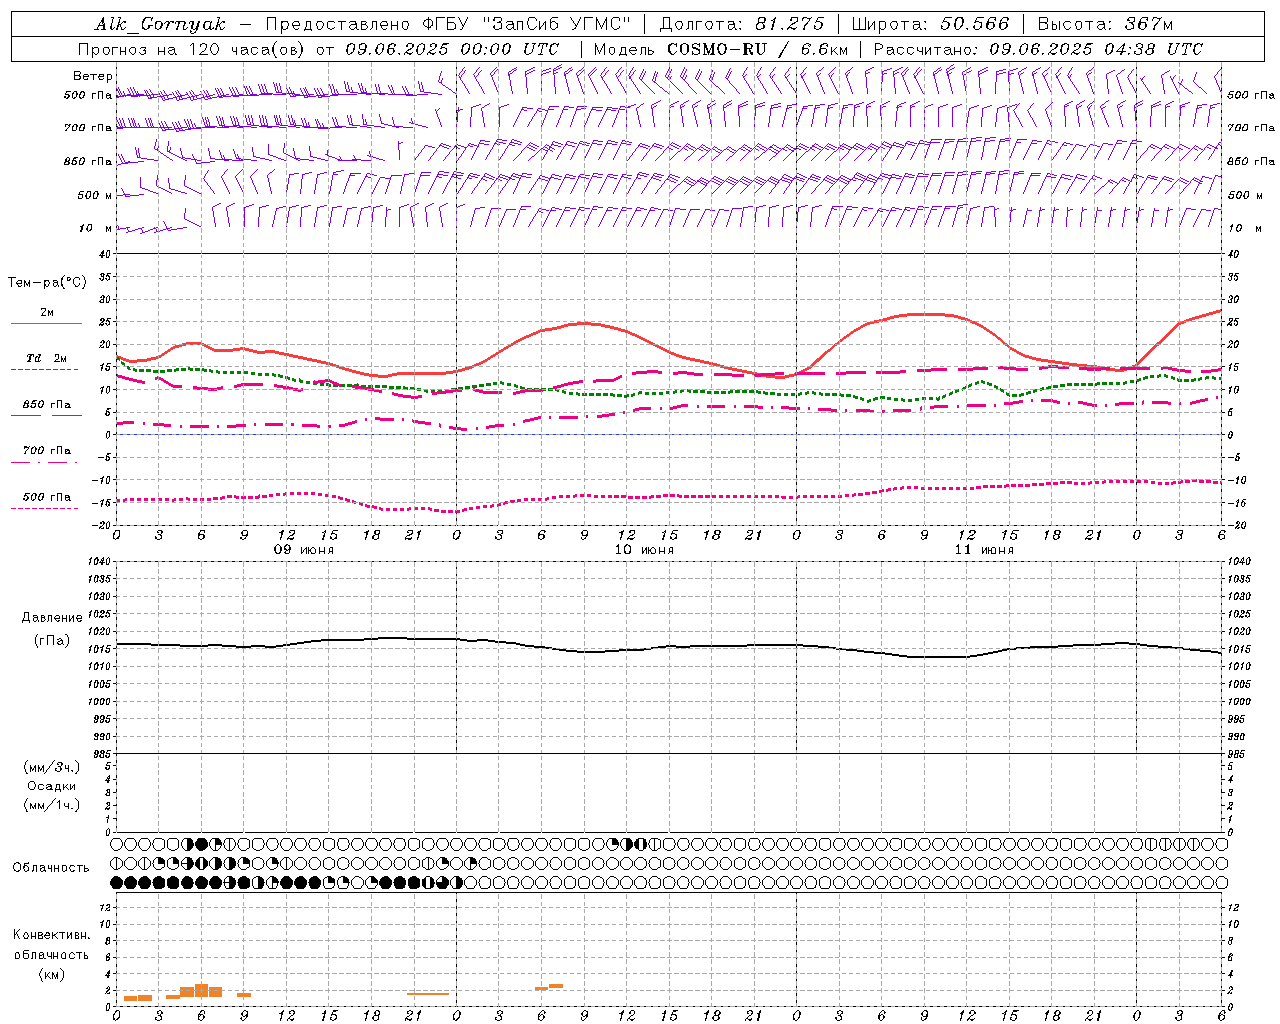Click the station name Alk_Gornyak
This screenshot has width=1280, height=1024.
tap(160, 24)
